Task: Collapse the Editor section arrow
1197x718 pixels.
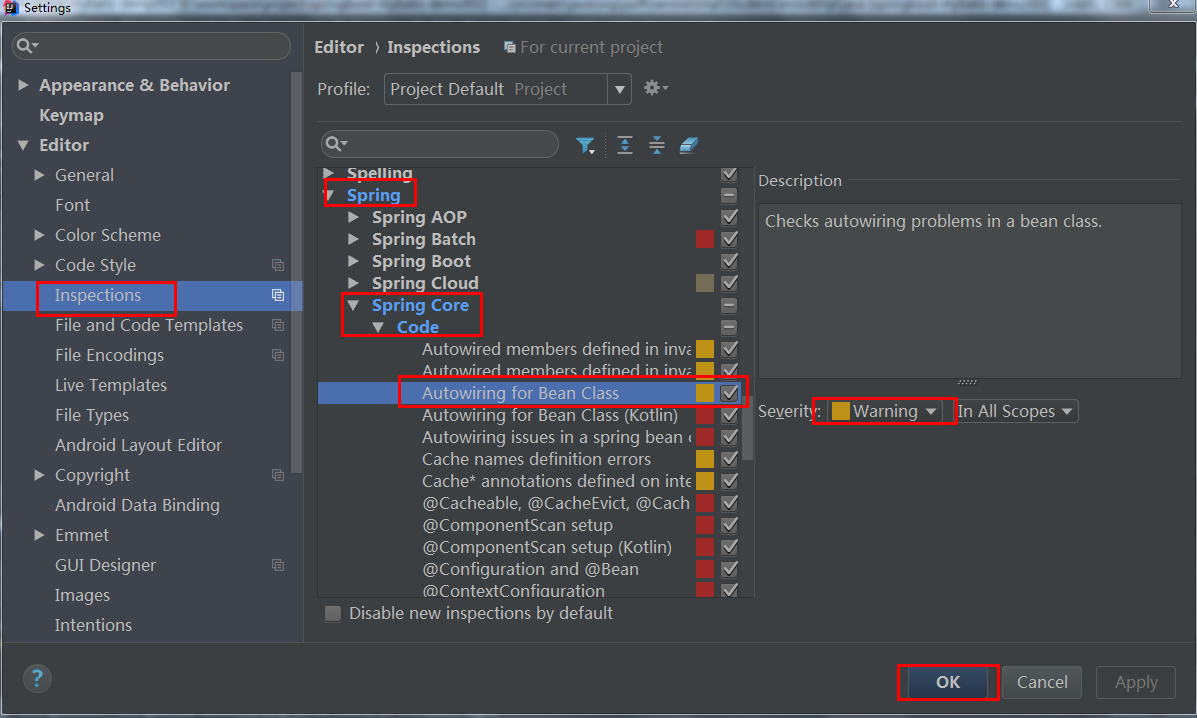Action: [x=23, y=145]
